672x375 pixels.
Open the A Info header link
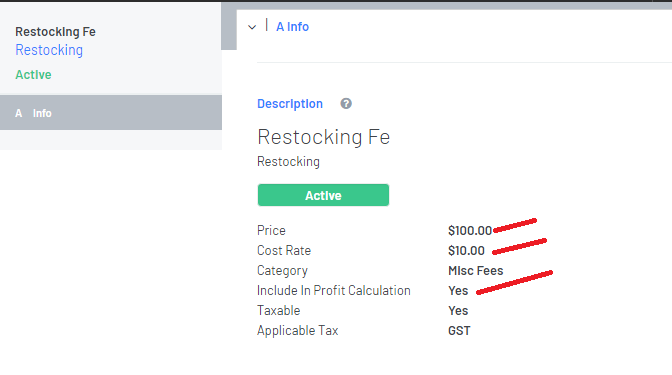pos(292,27)
